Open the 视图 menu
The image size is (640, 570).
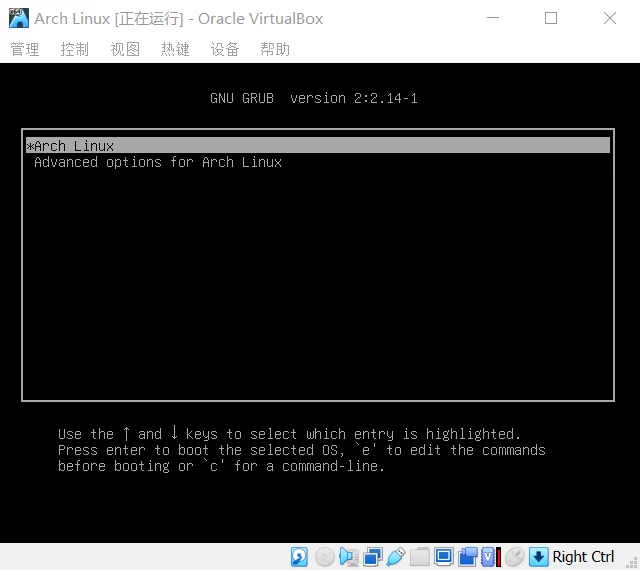click(125, 49)
